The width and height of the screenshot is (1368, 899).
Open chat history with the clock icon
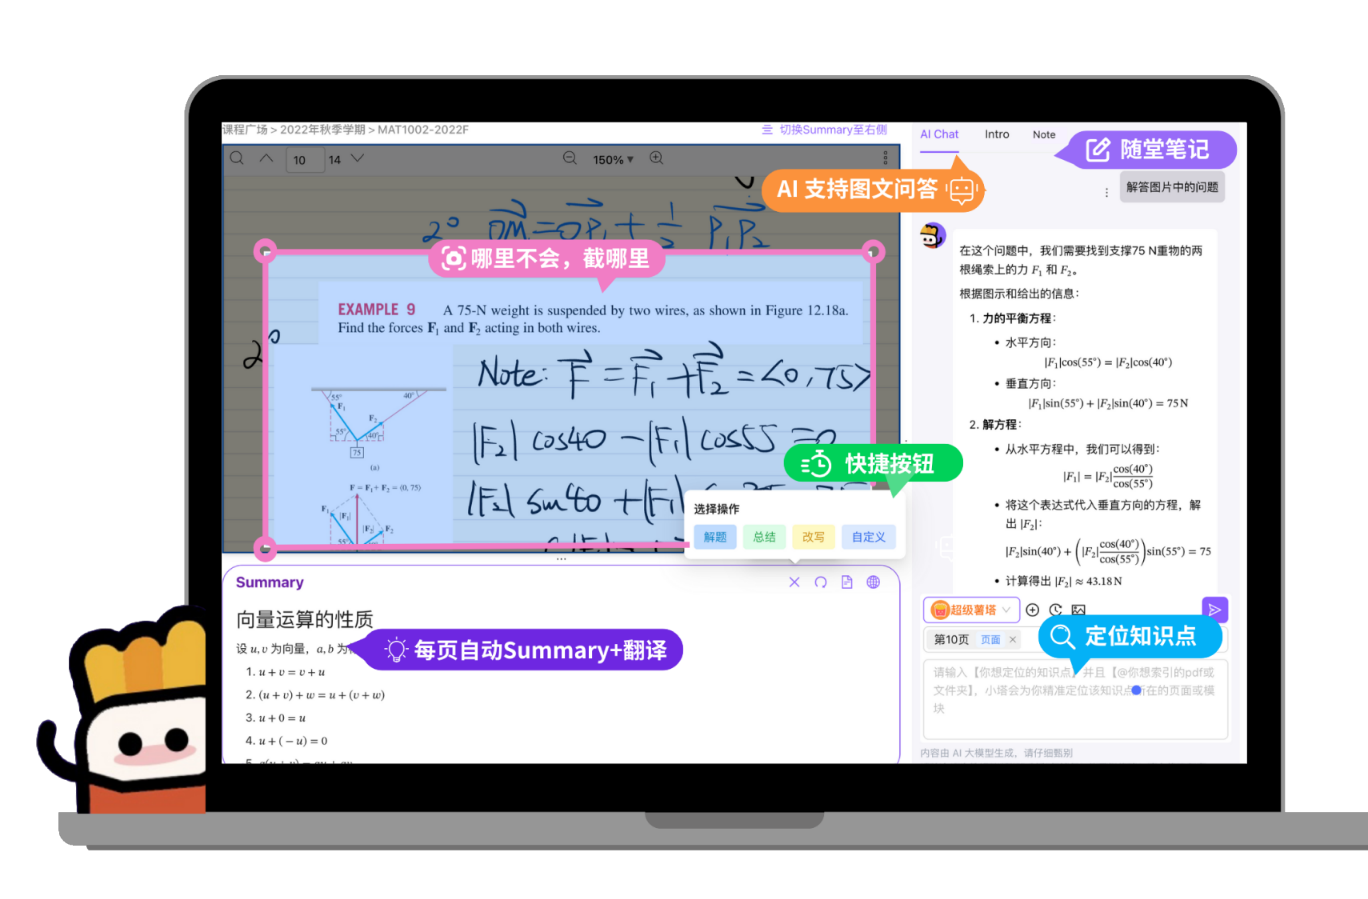1056,609
